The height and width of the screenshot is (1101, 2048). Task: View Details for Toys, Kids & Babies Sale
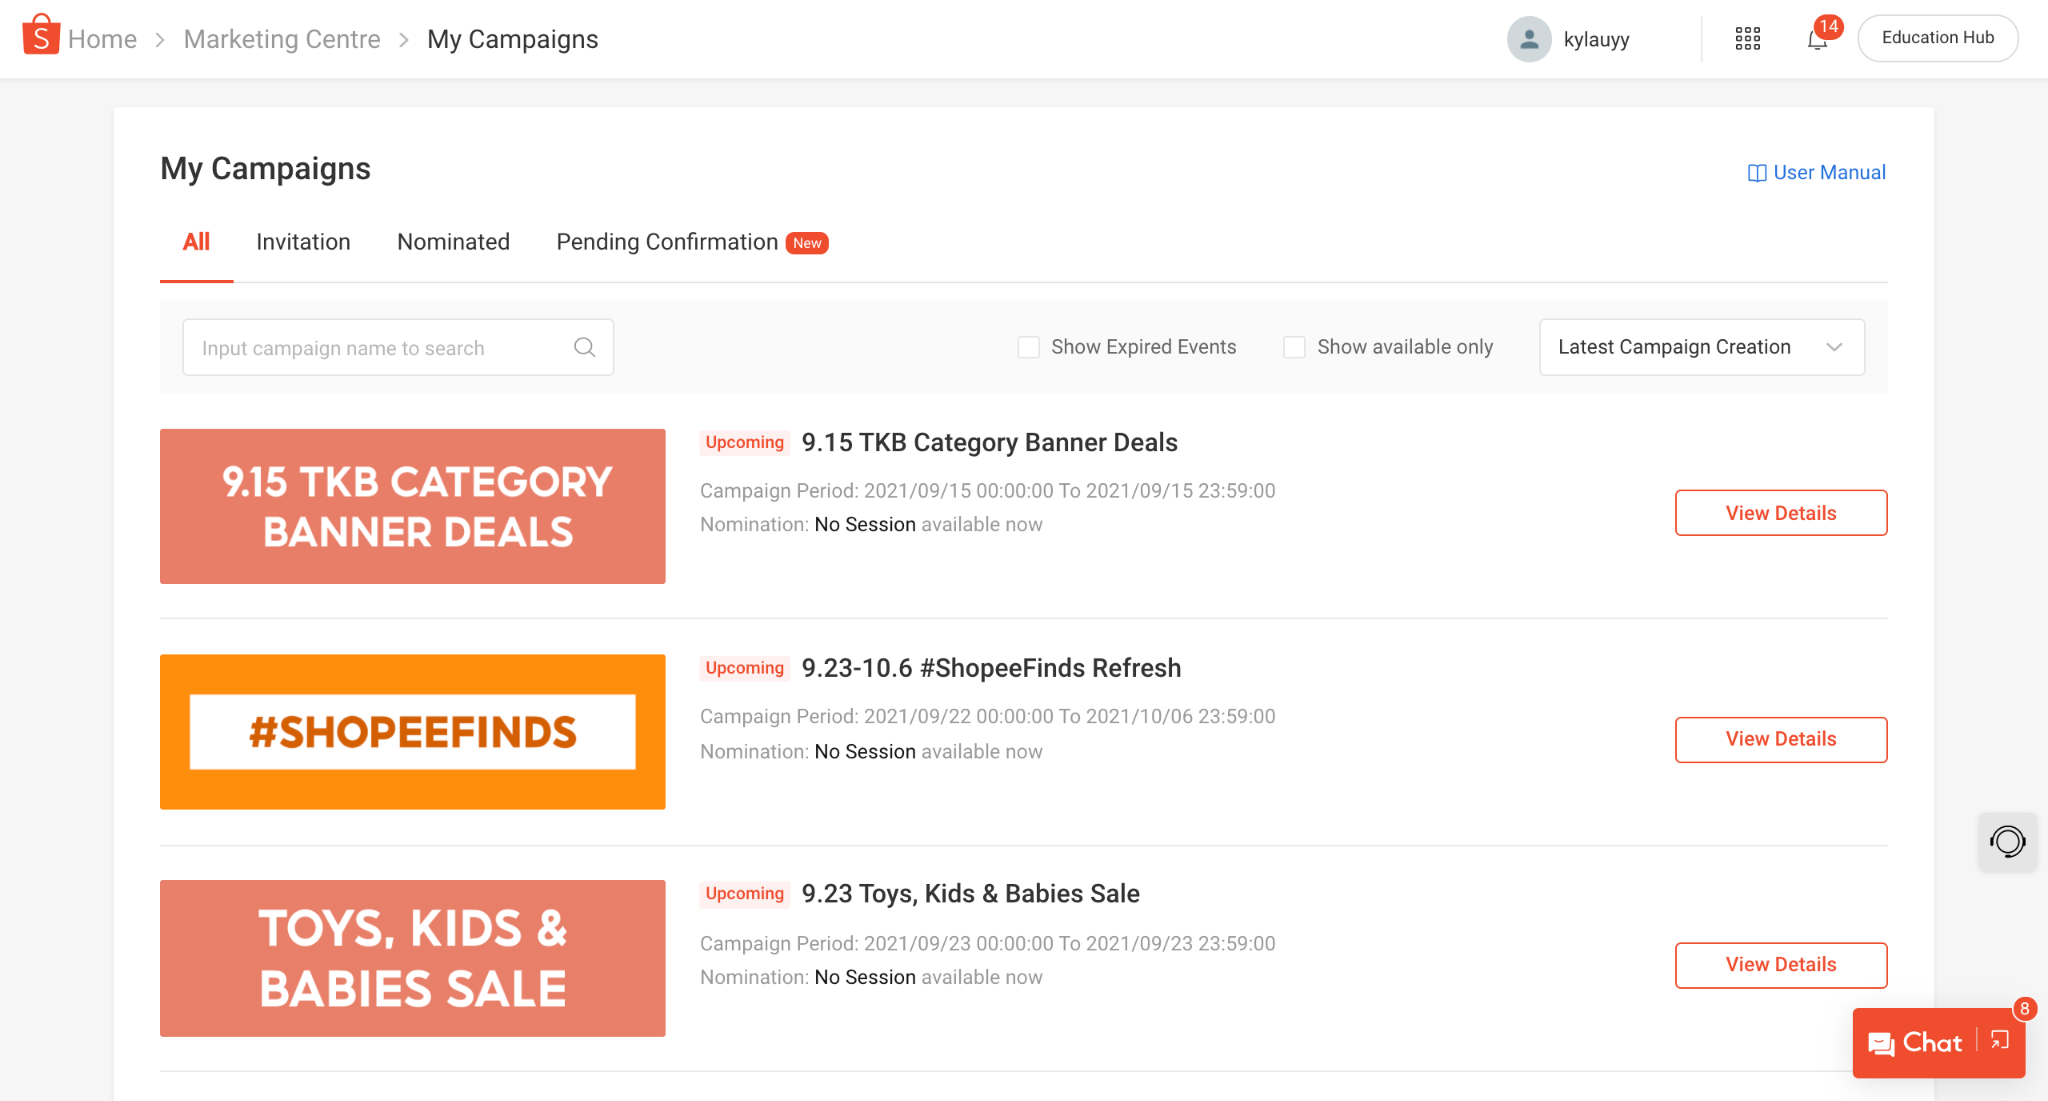pyautogui.click(x=1780, y=965)
